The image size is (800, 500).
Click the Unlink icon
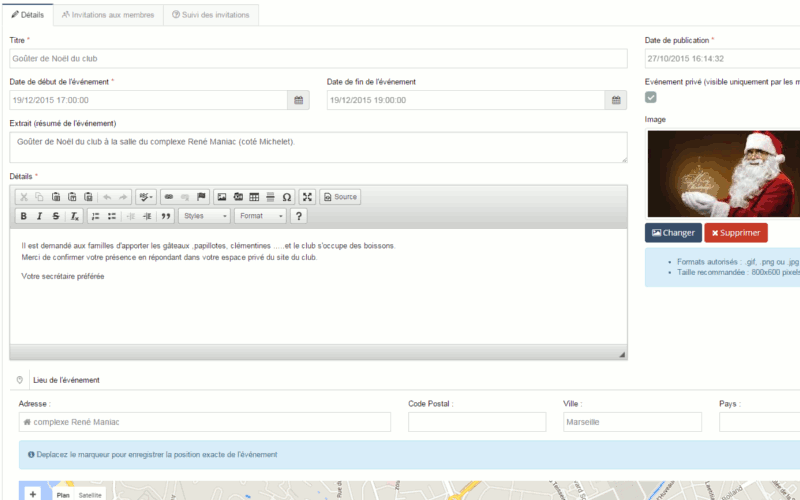pos(185,197)
